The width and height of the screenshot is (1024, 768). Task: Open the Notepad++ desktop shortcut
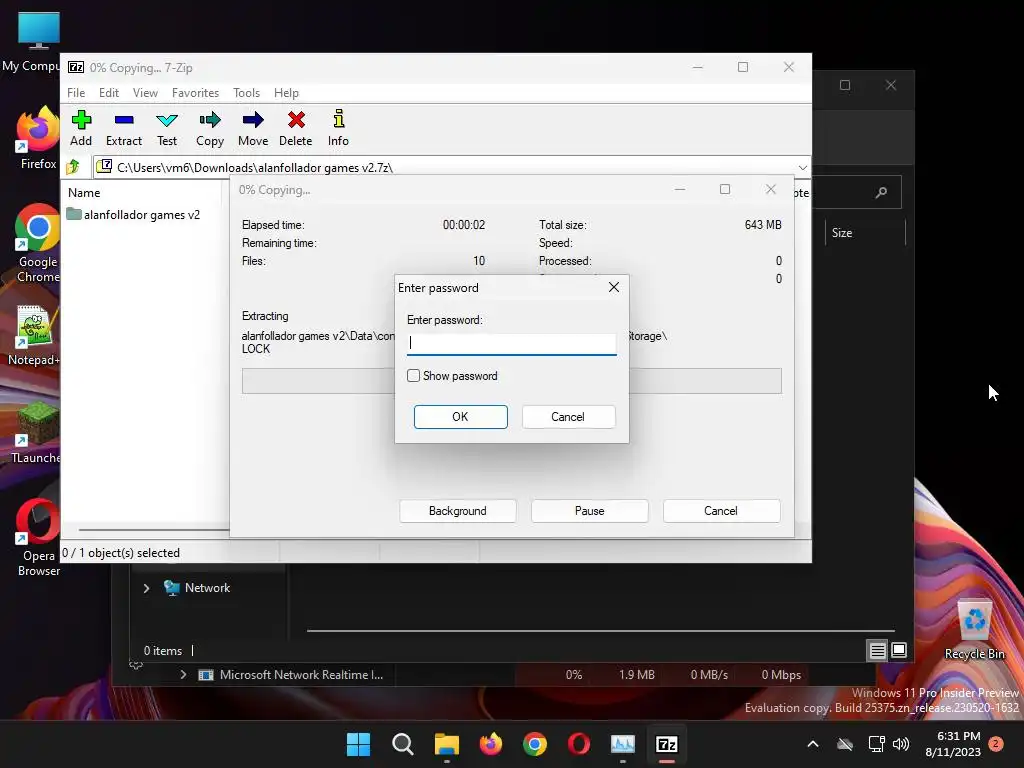34,336
